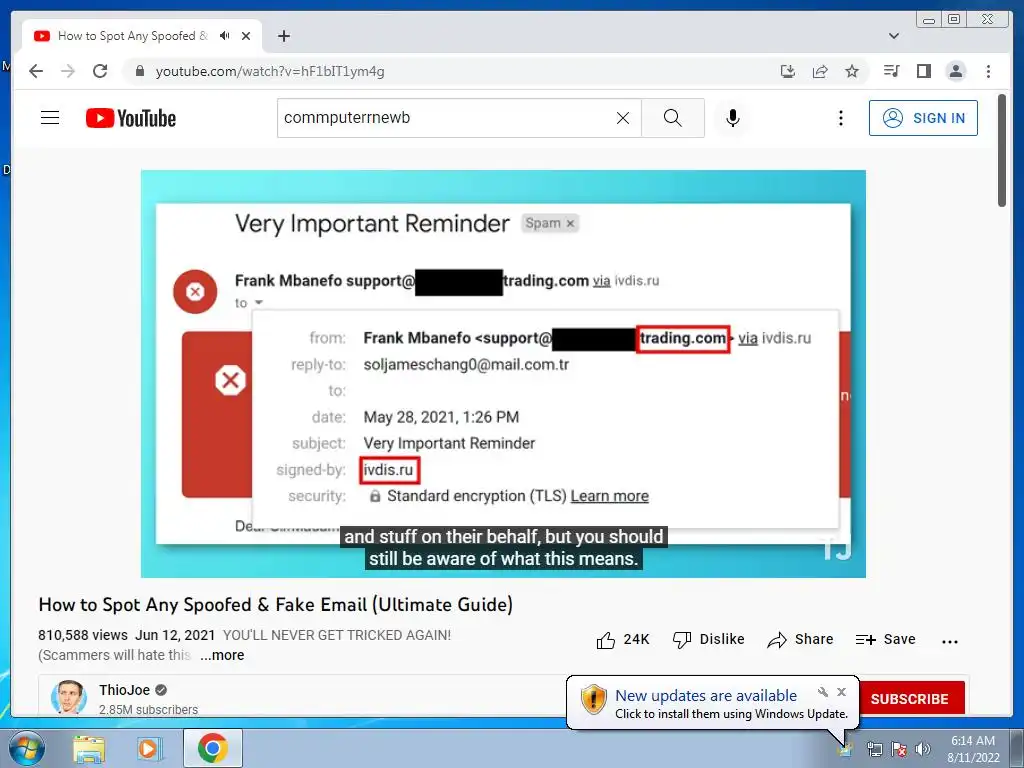The image size is (1024, 768).
Task: Open balloon options wrench icon
Action: 823,692
